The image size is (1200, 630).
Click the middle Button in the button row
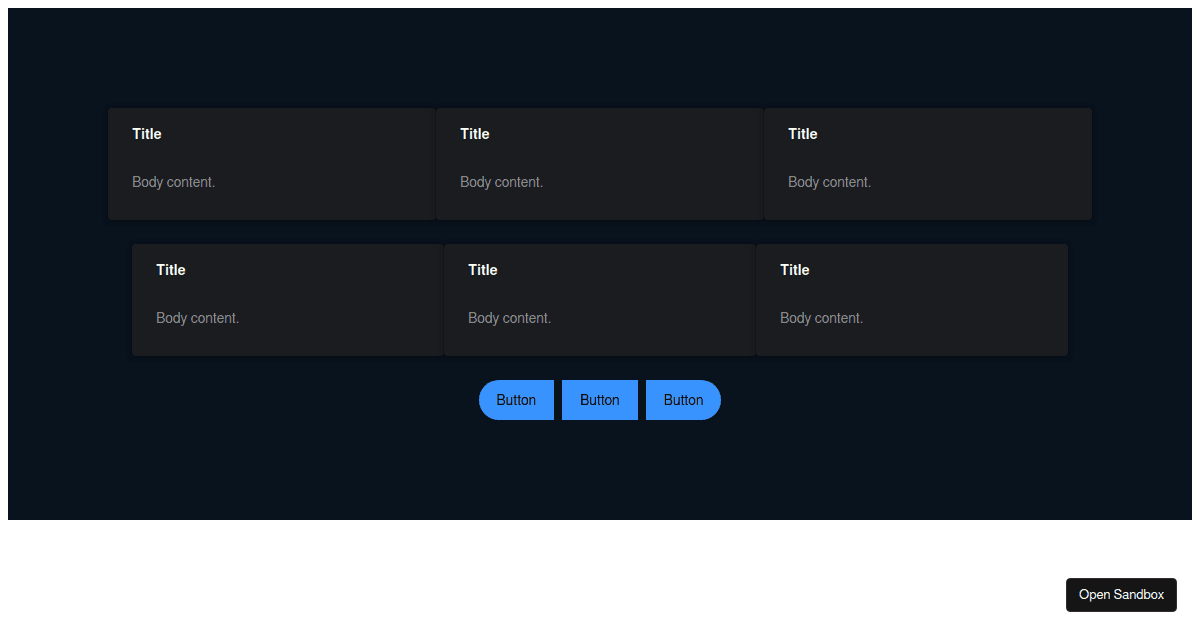tap(599, 399)
